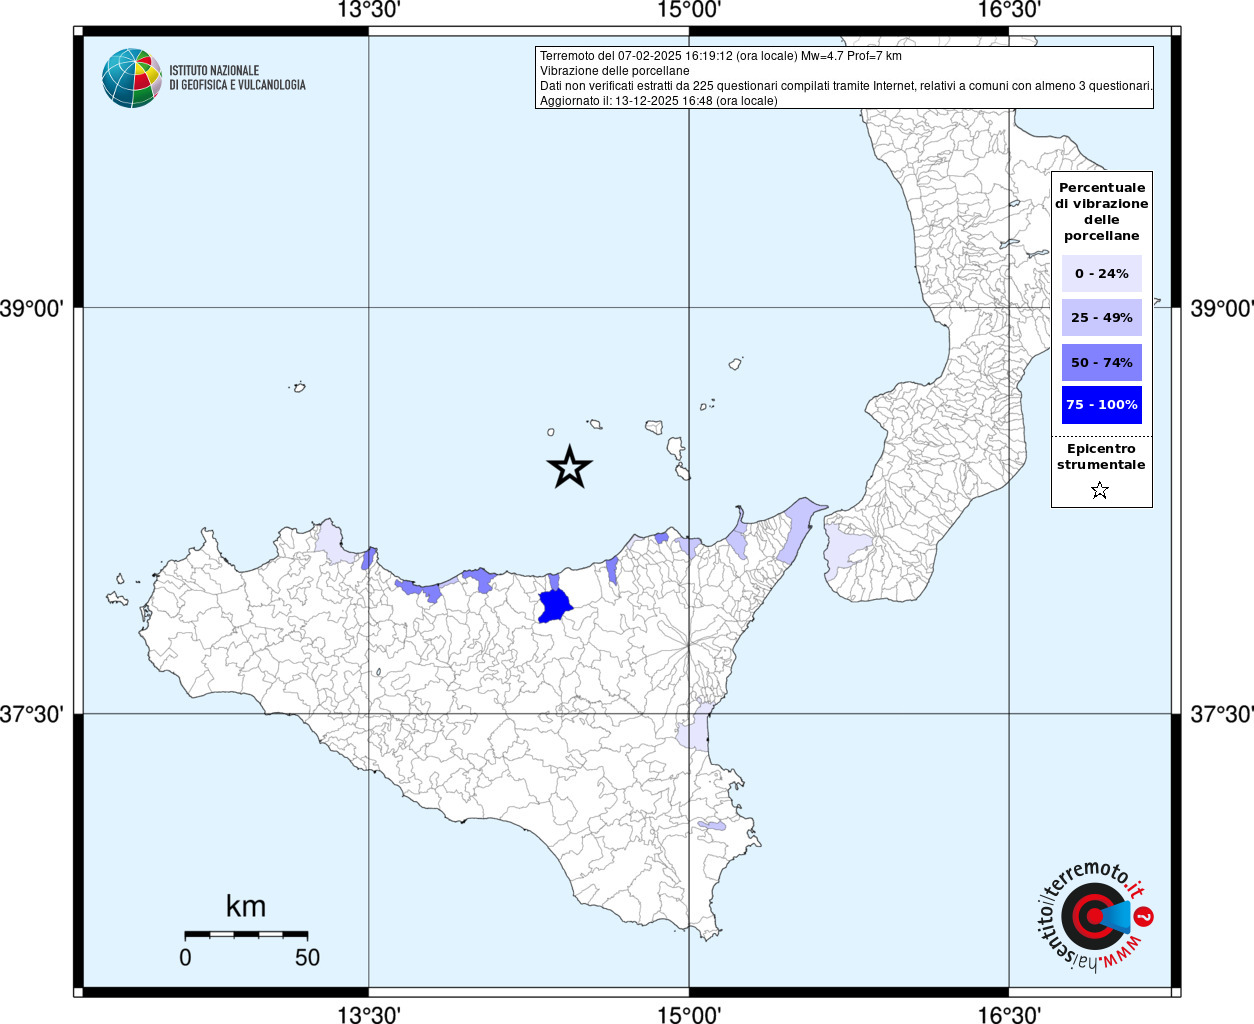Screen dimensions: 1254x1024
Task: Click the epicenter star on the map
Action: coord(570,467)
